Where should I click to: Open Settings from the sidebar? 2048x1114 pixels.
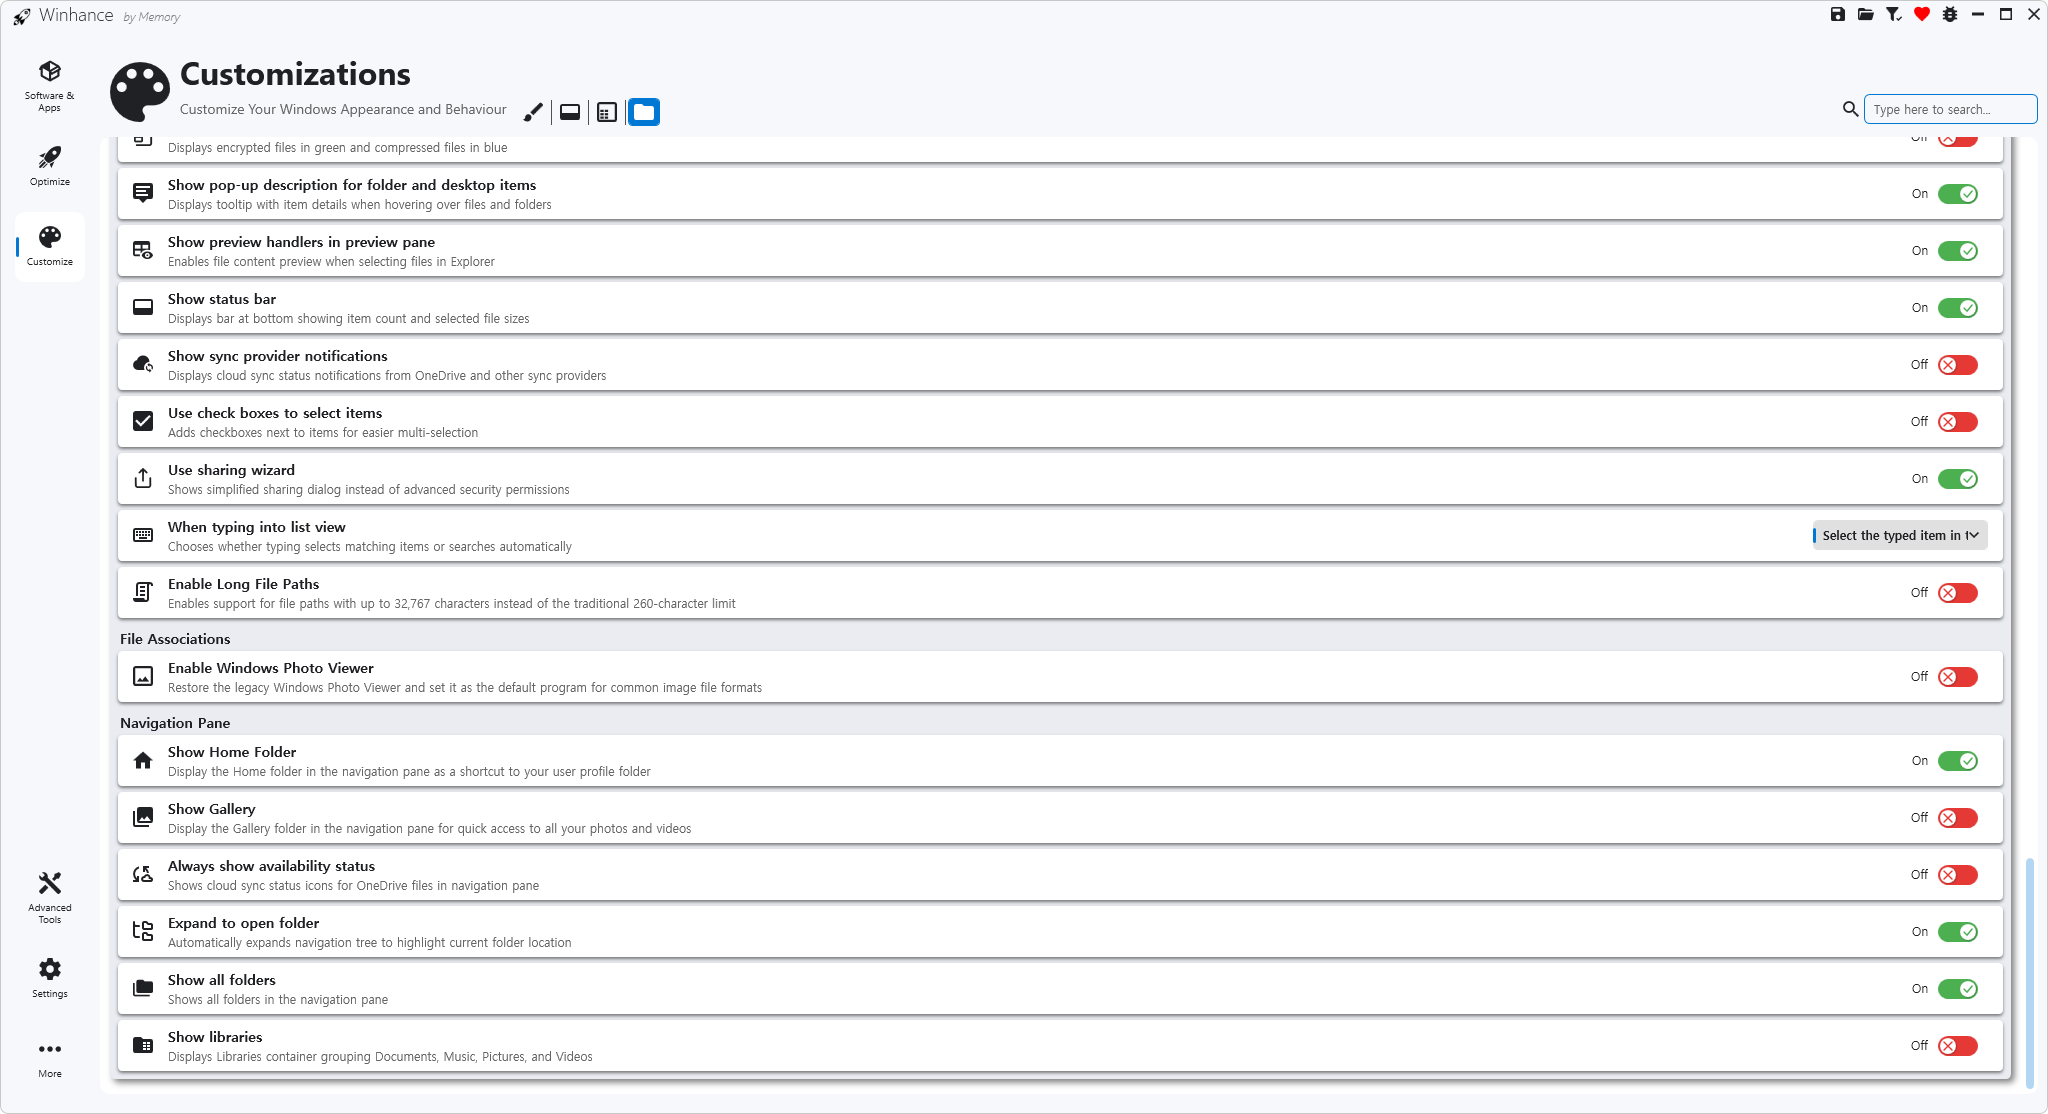click(50, 977)
